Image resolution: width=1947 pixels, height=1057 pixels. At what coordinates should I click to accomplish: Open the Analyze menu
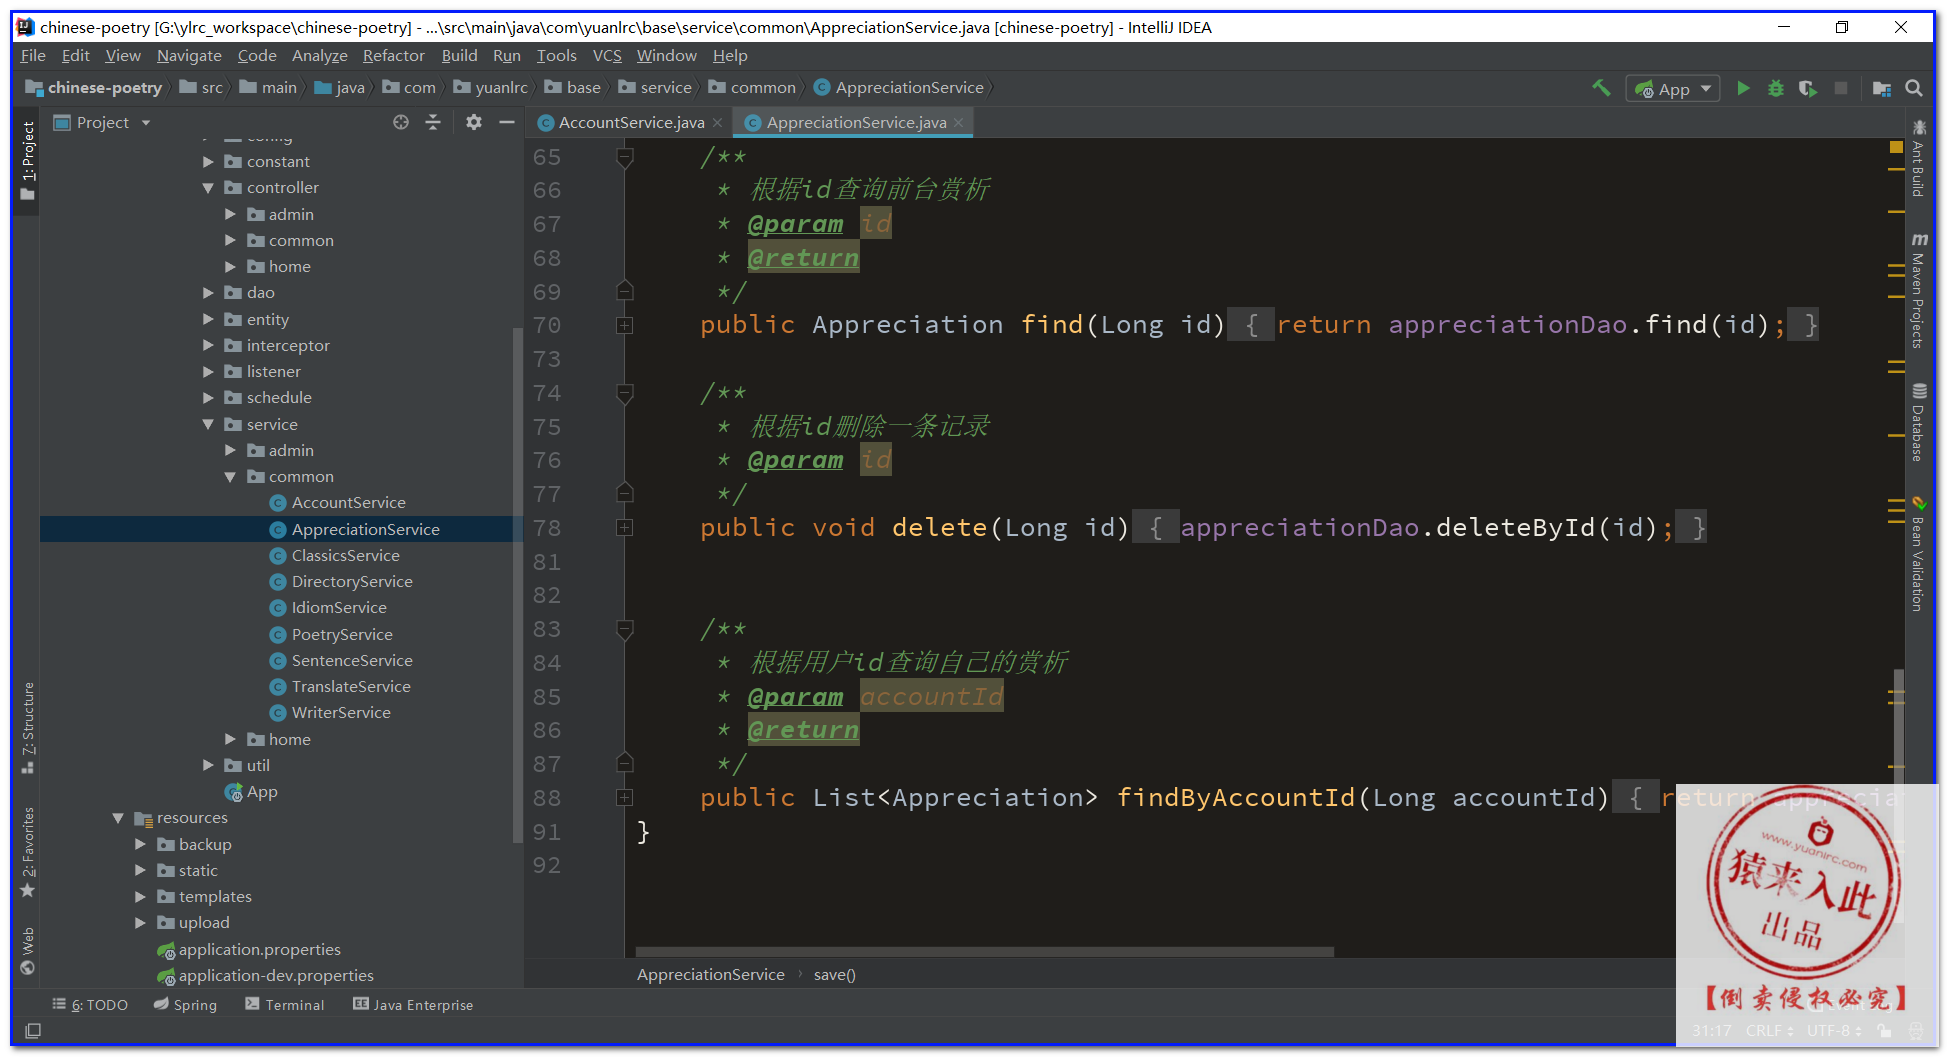[319, 56]
